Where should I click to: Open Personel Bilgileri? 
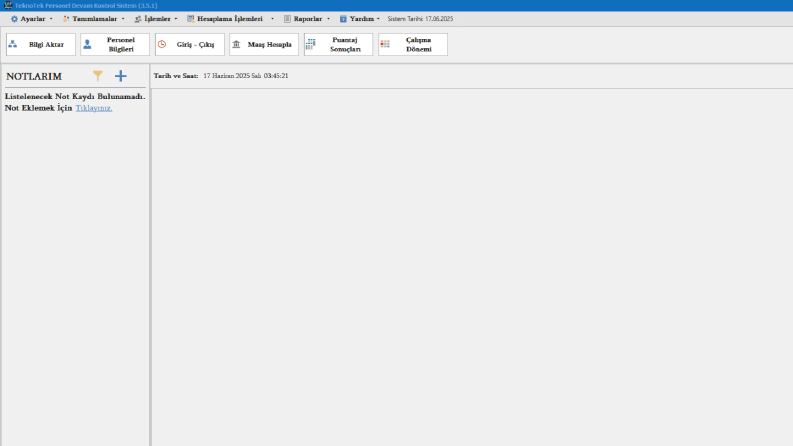click(x=115, y=44)
